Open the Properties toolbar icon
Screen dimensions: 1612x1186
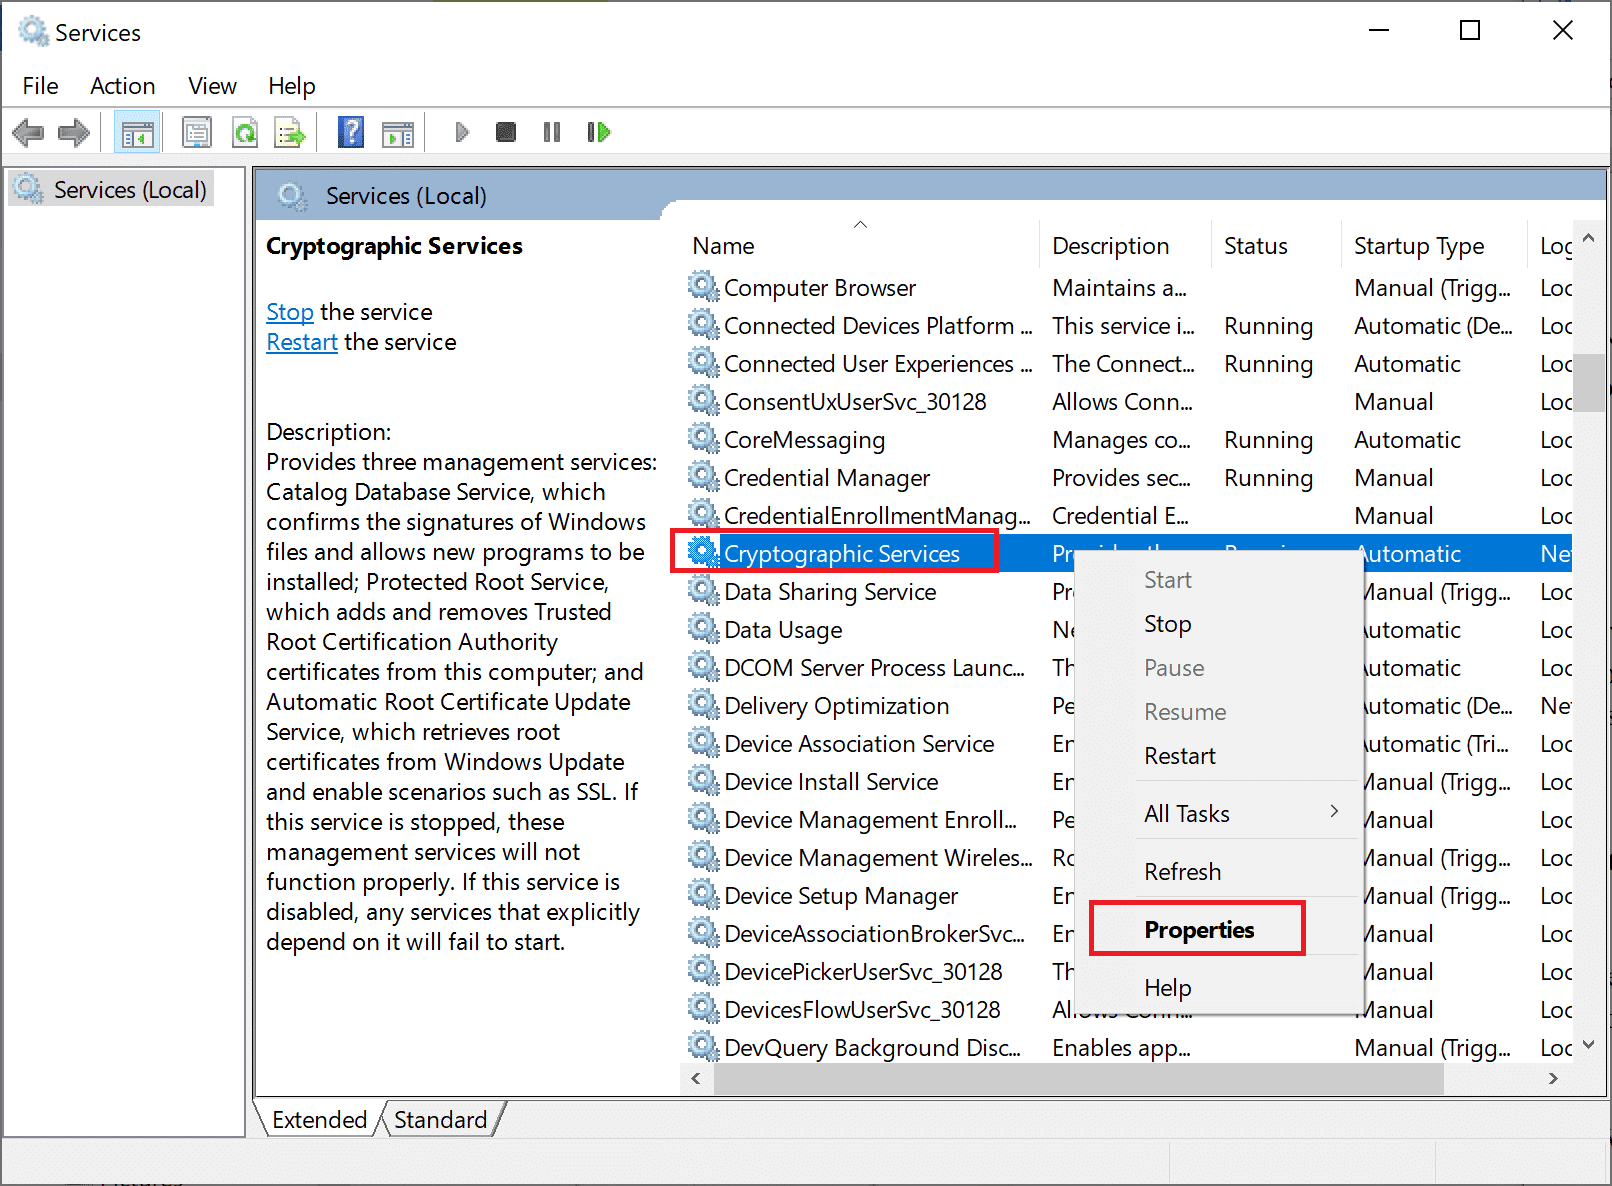(197, 131)
